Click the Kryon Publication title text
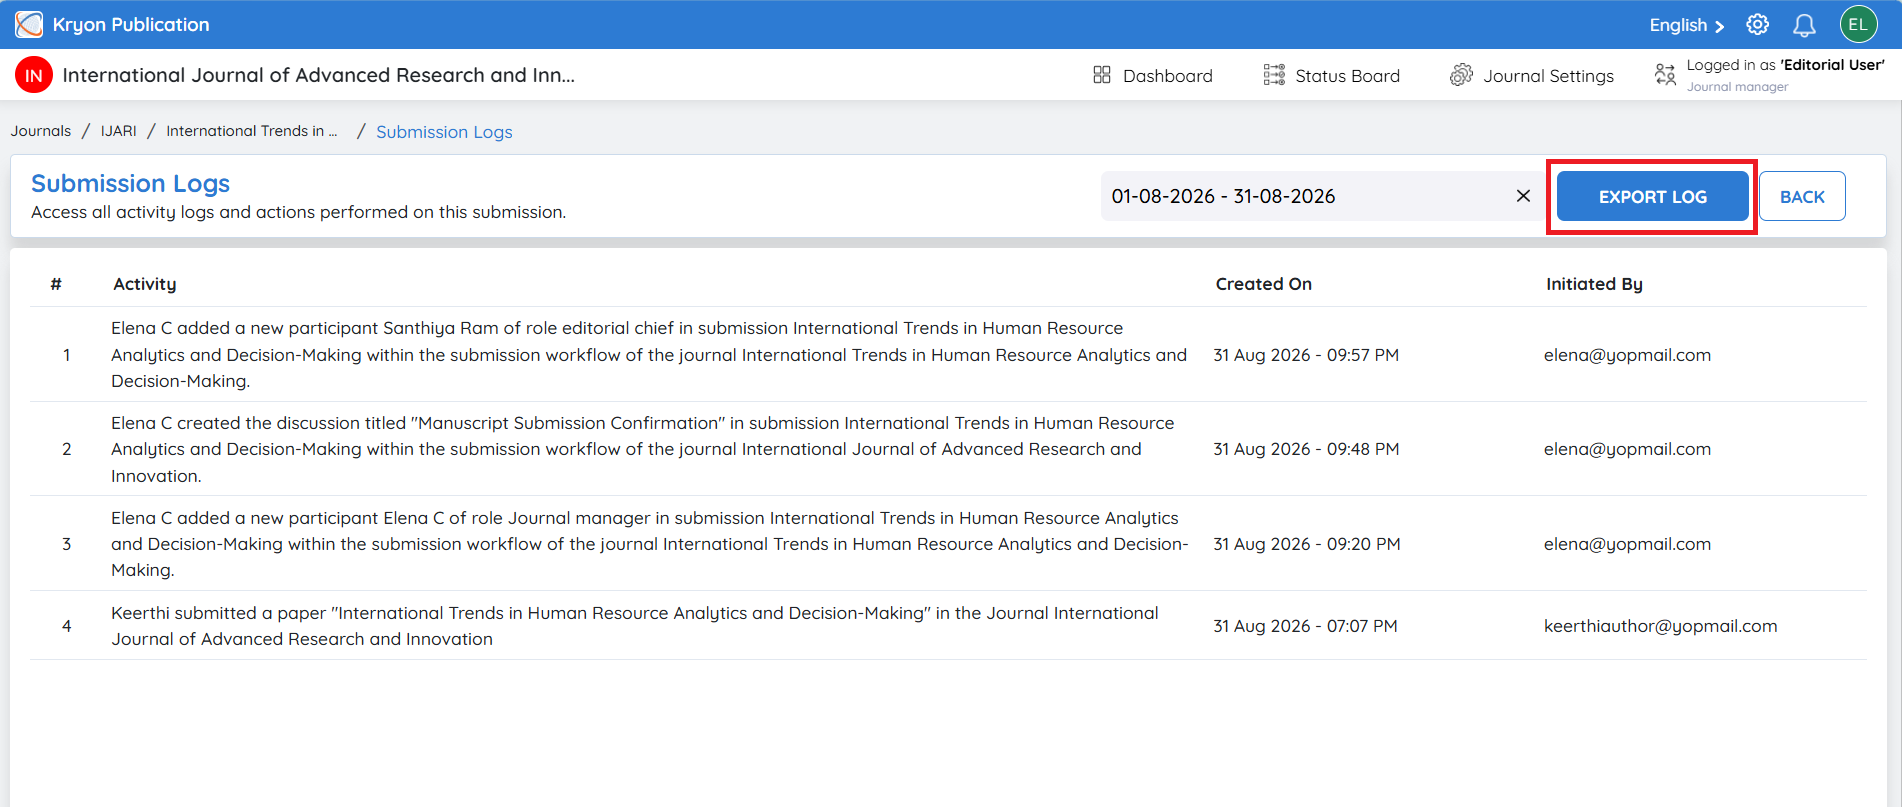The image size is (1902, 807). (x=131, y=25)
